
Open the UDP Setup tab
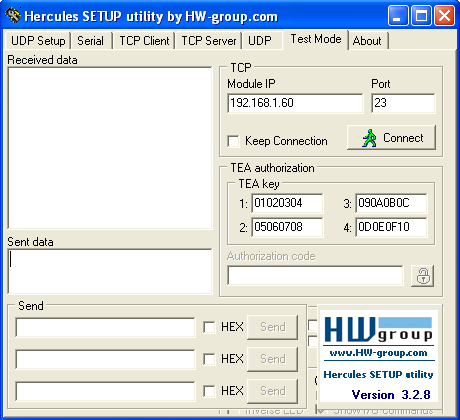tap(38, 41)
